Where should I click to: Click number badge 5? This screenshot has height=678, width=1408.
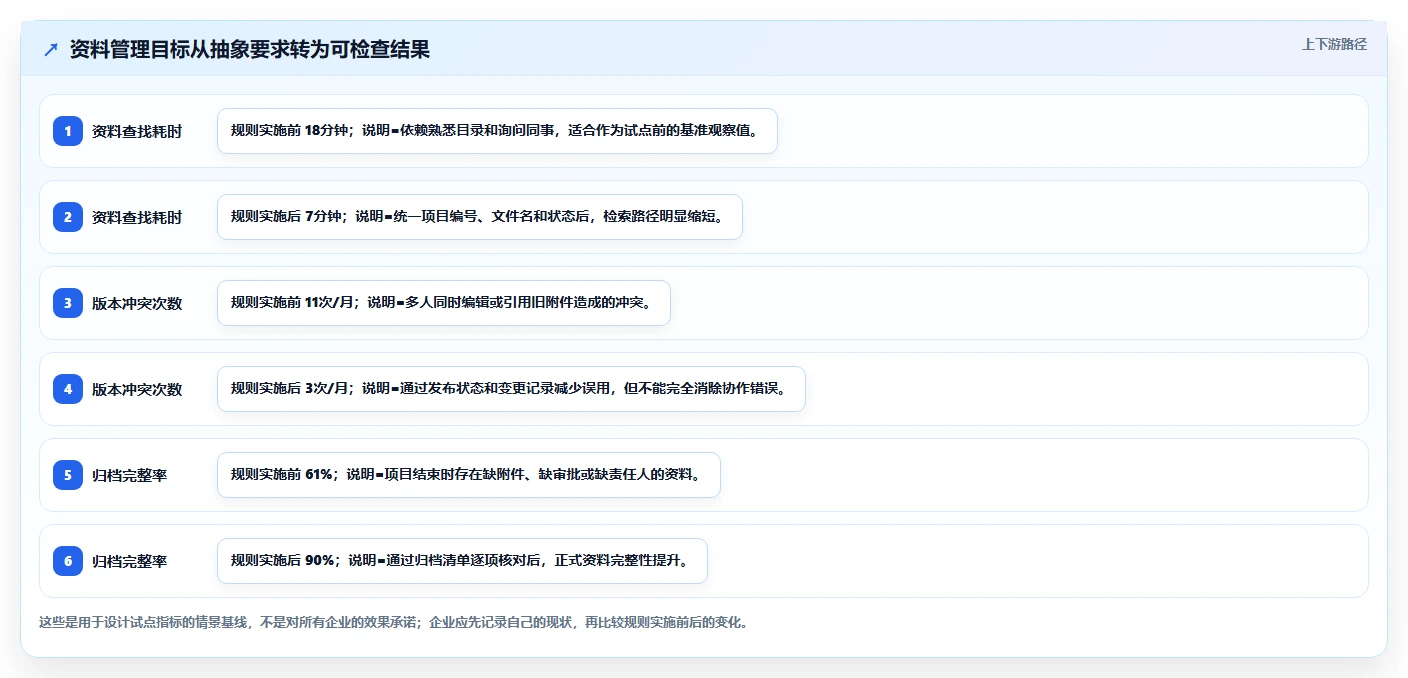coord(68,475)
